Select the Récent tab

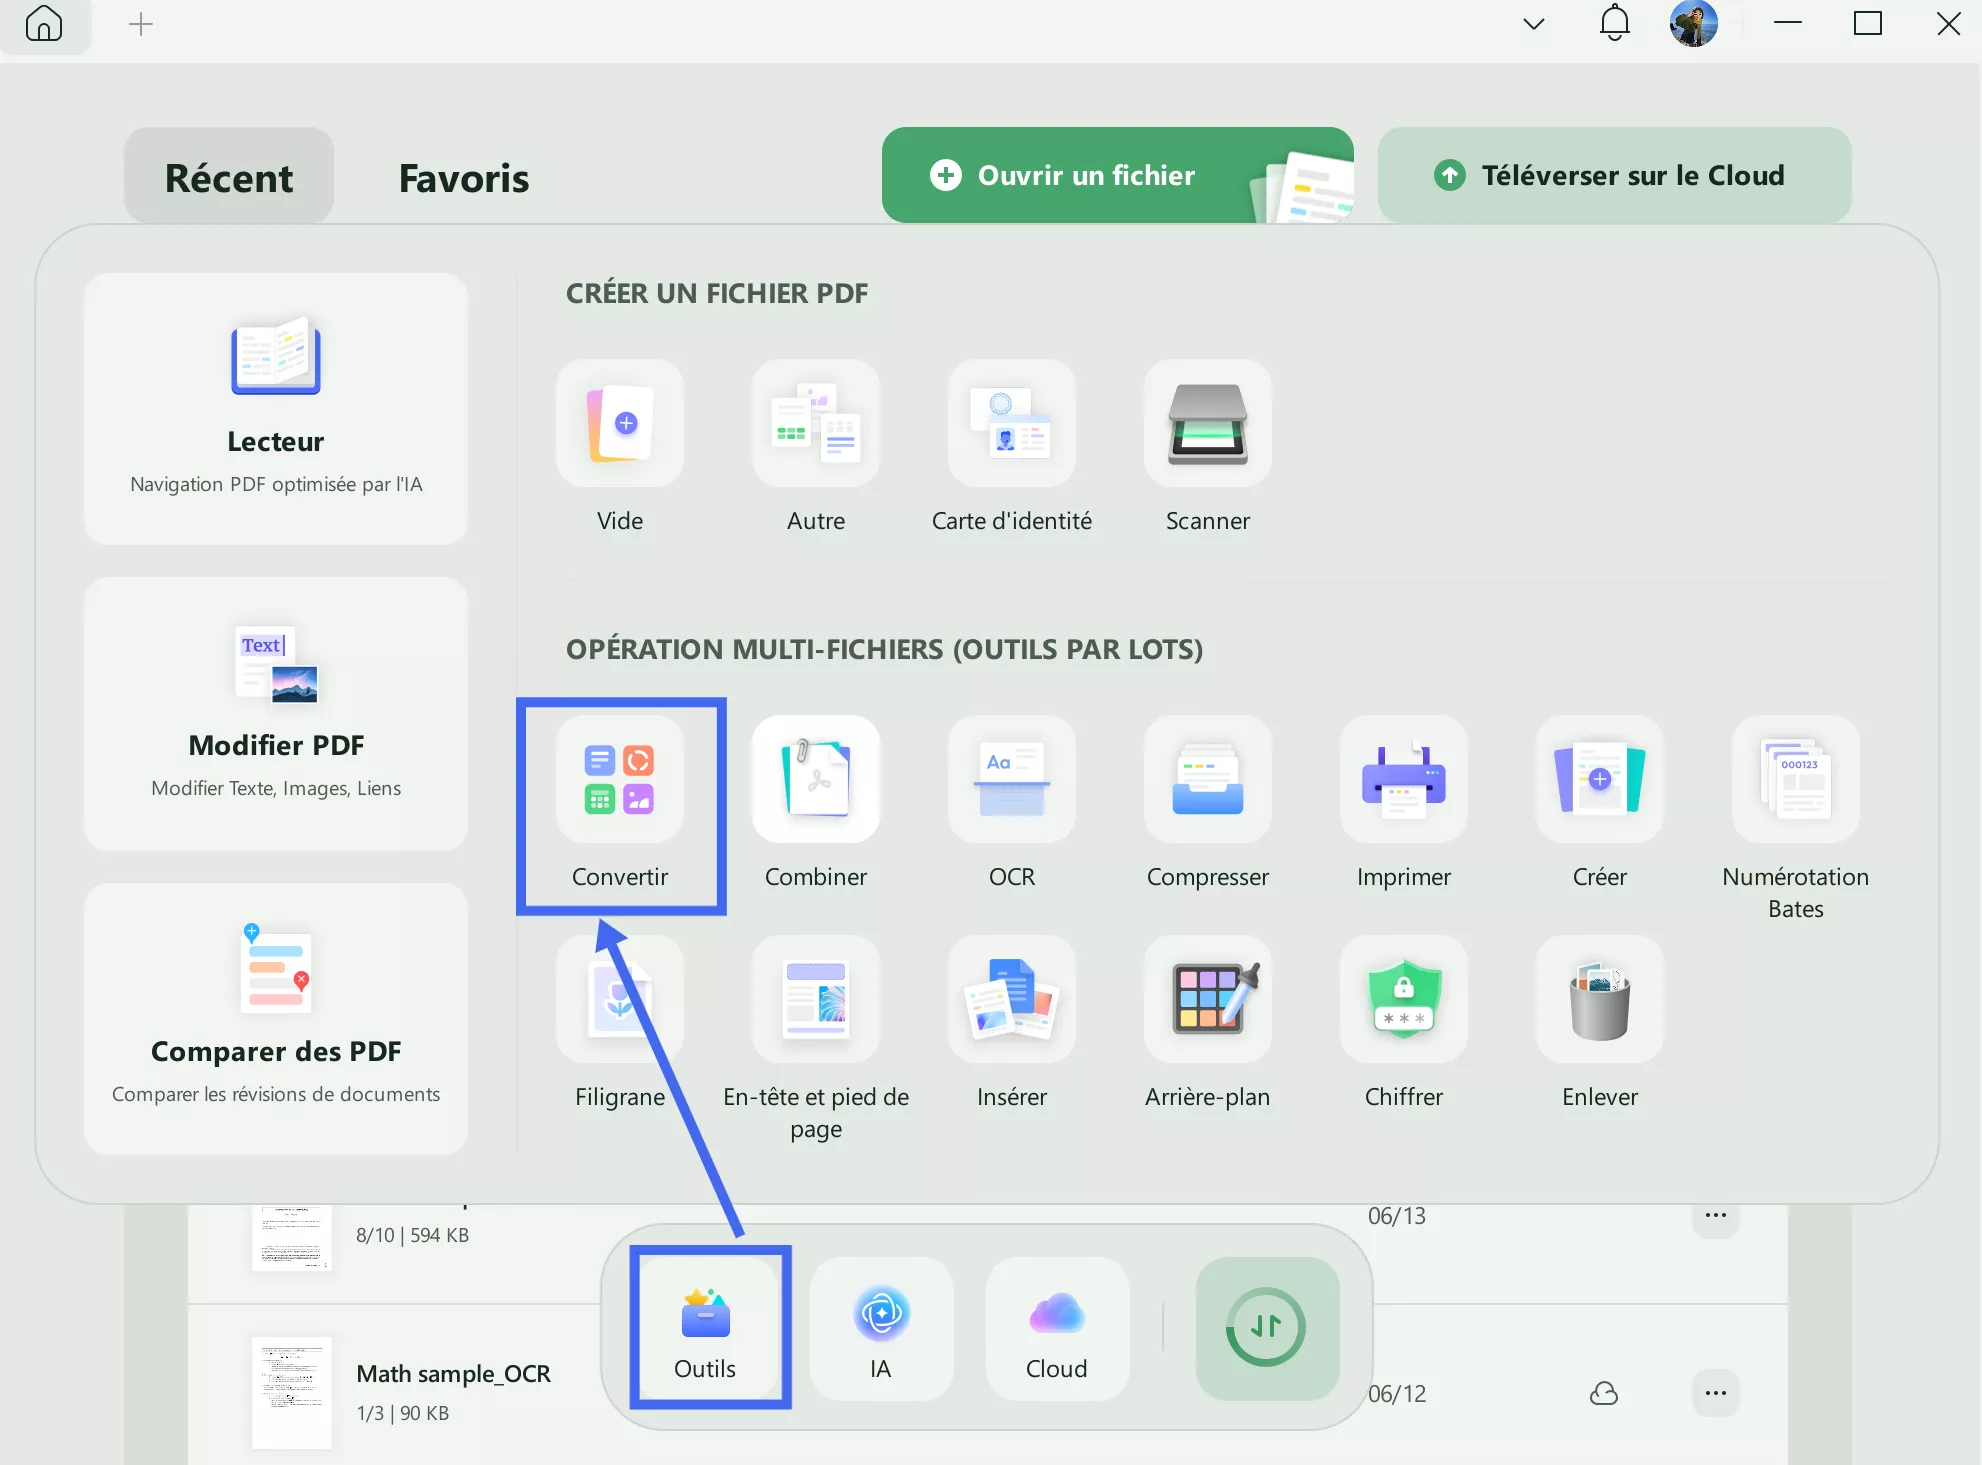tap(228, 177)
